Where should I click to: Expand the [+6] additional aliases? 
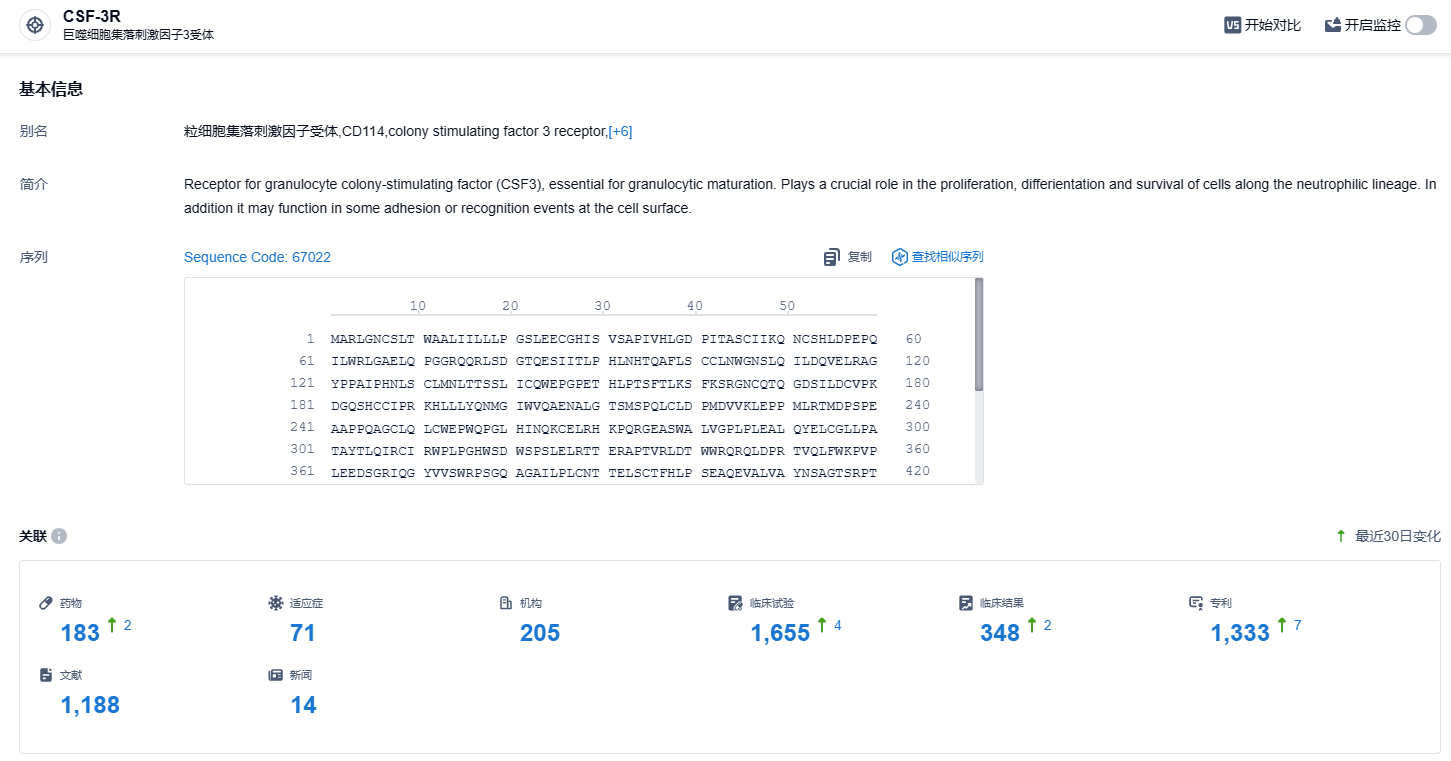click(x=620, y=131)
